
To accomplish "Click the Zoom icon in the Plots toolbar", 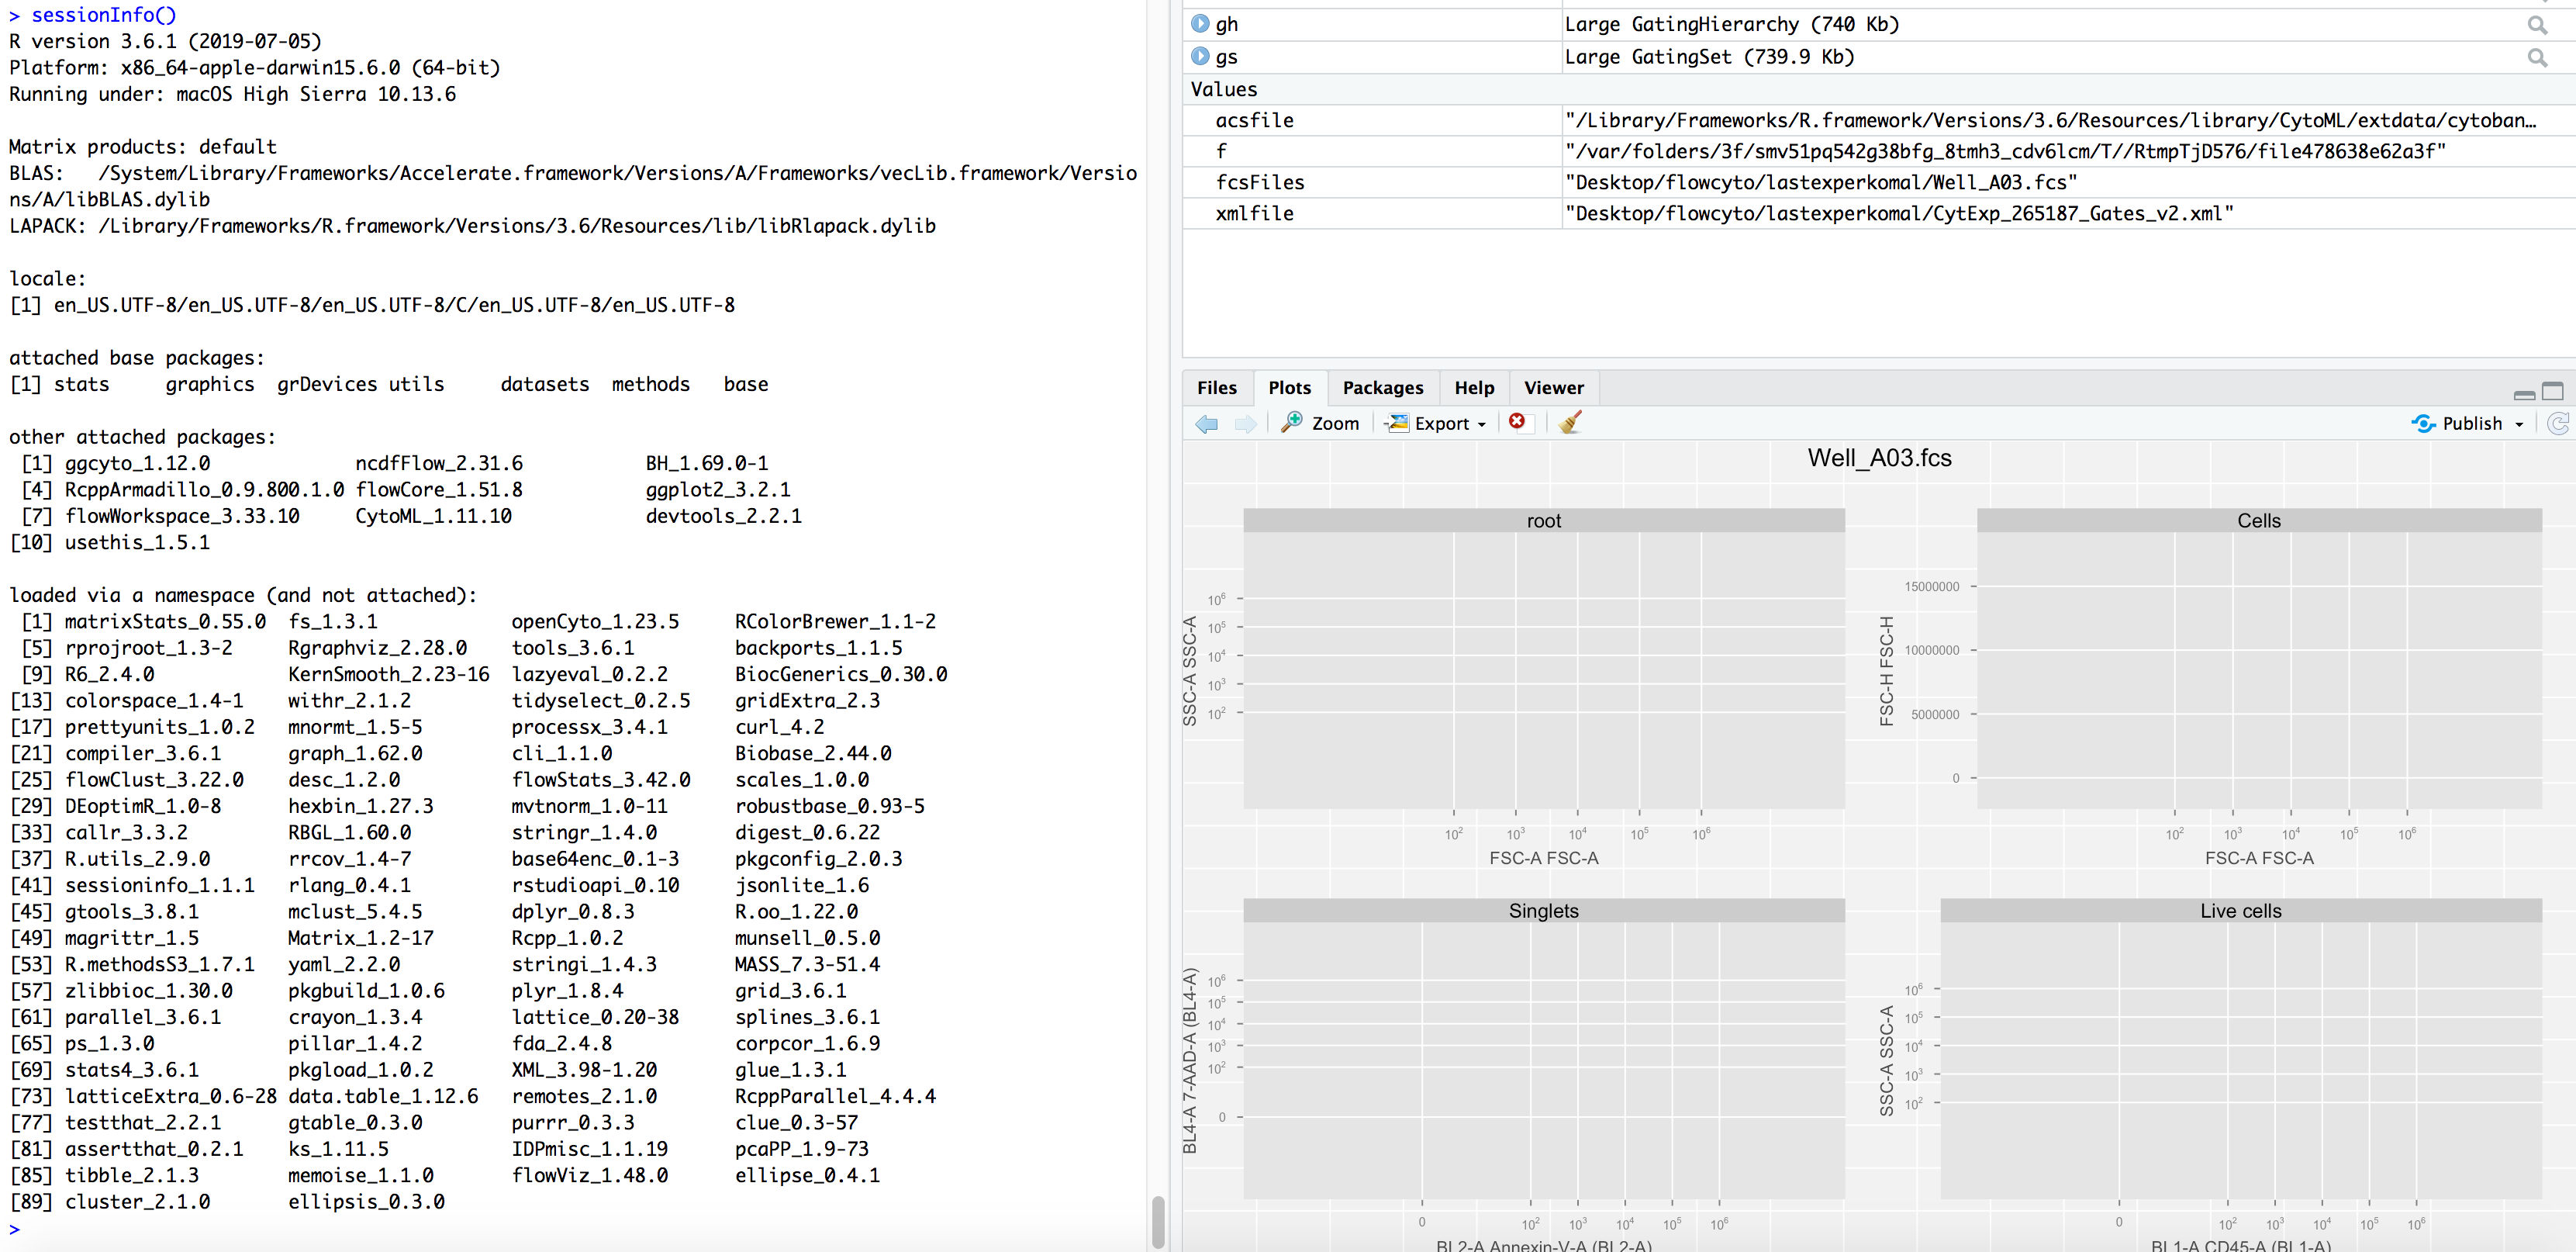I will 1320,423.
